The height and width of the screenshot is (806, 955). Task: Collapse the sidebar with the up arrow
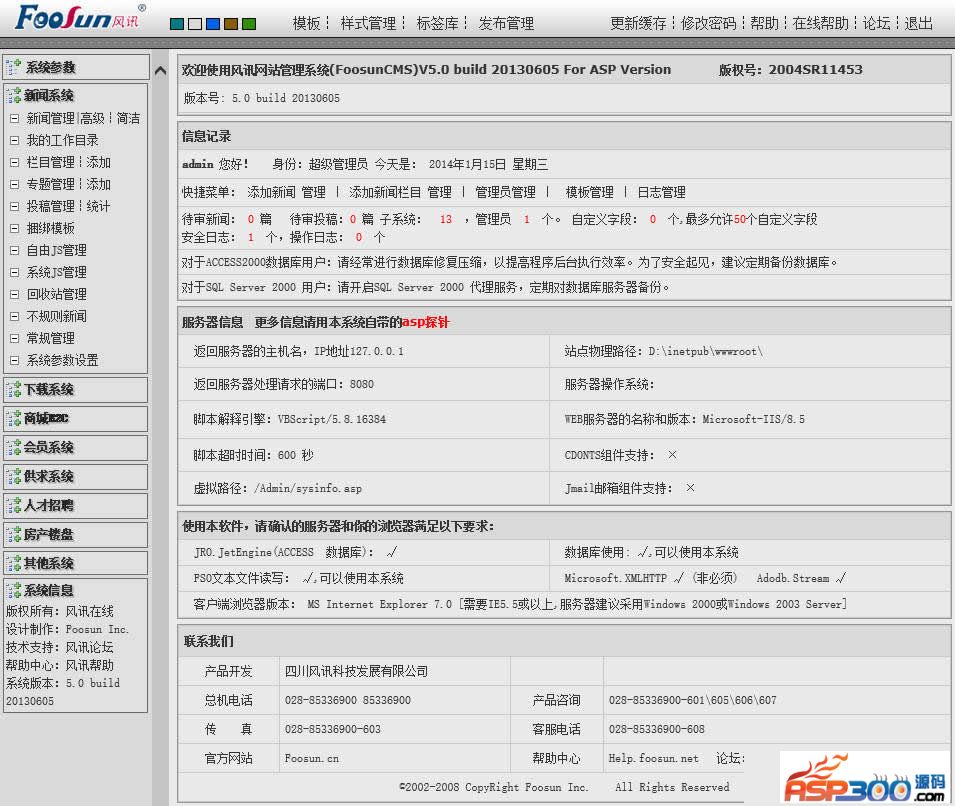(x=161, y=71)
